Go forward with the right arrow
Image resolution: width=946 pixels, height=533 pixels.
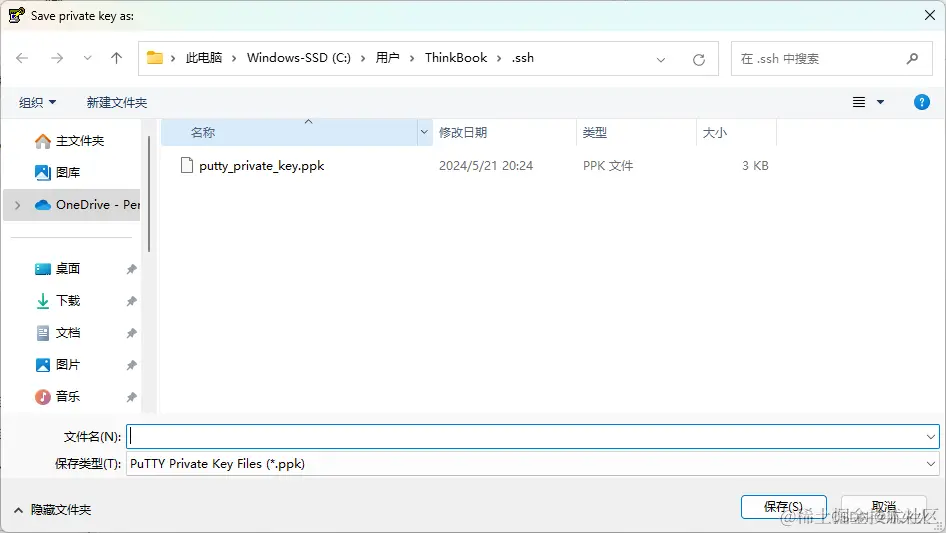point(57,58)
